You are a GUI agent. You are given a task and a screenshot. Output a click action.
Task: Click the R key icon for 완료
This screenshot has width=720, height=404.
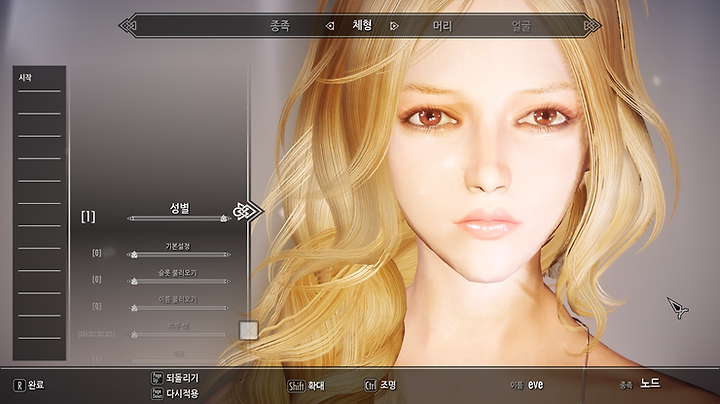[x=19, y=385]
